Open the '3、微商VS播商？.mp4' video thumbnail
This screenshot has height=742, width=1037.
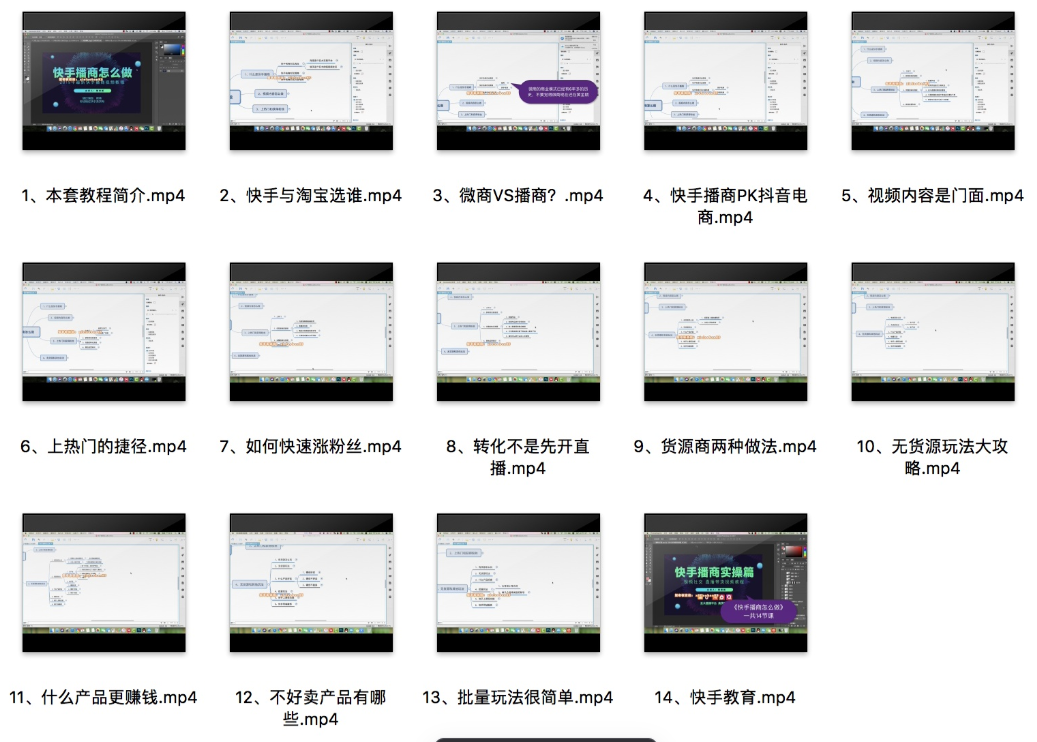pos(518,81)
